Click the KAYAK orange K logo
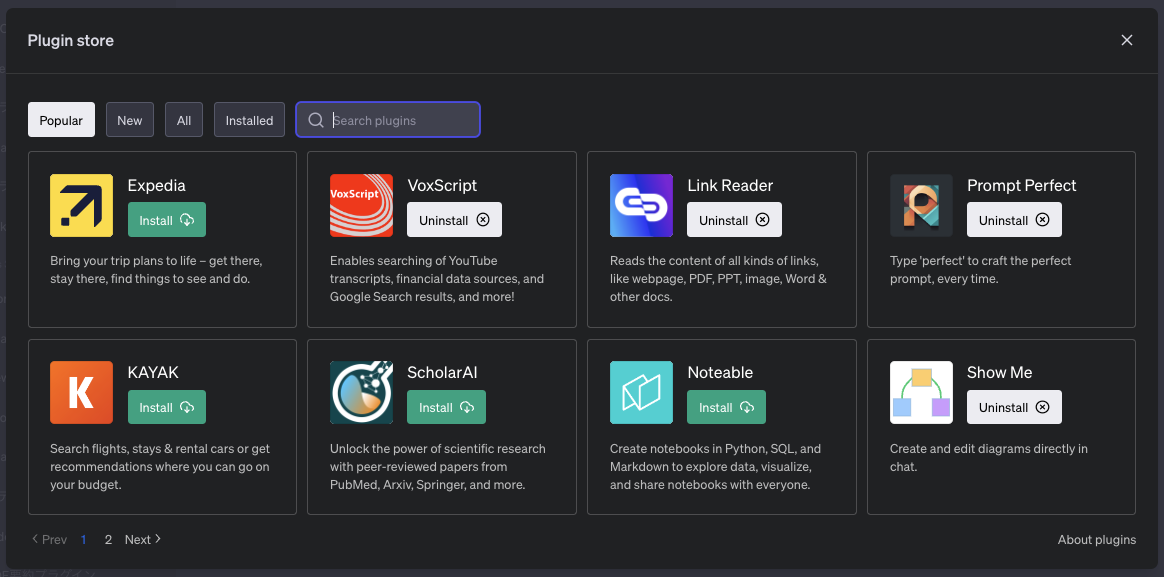Screen dimensions: 1164x577 click(x=81, y=392)
